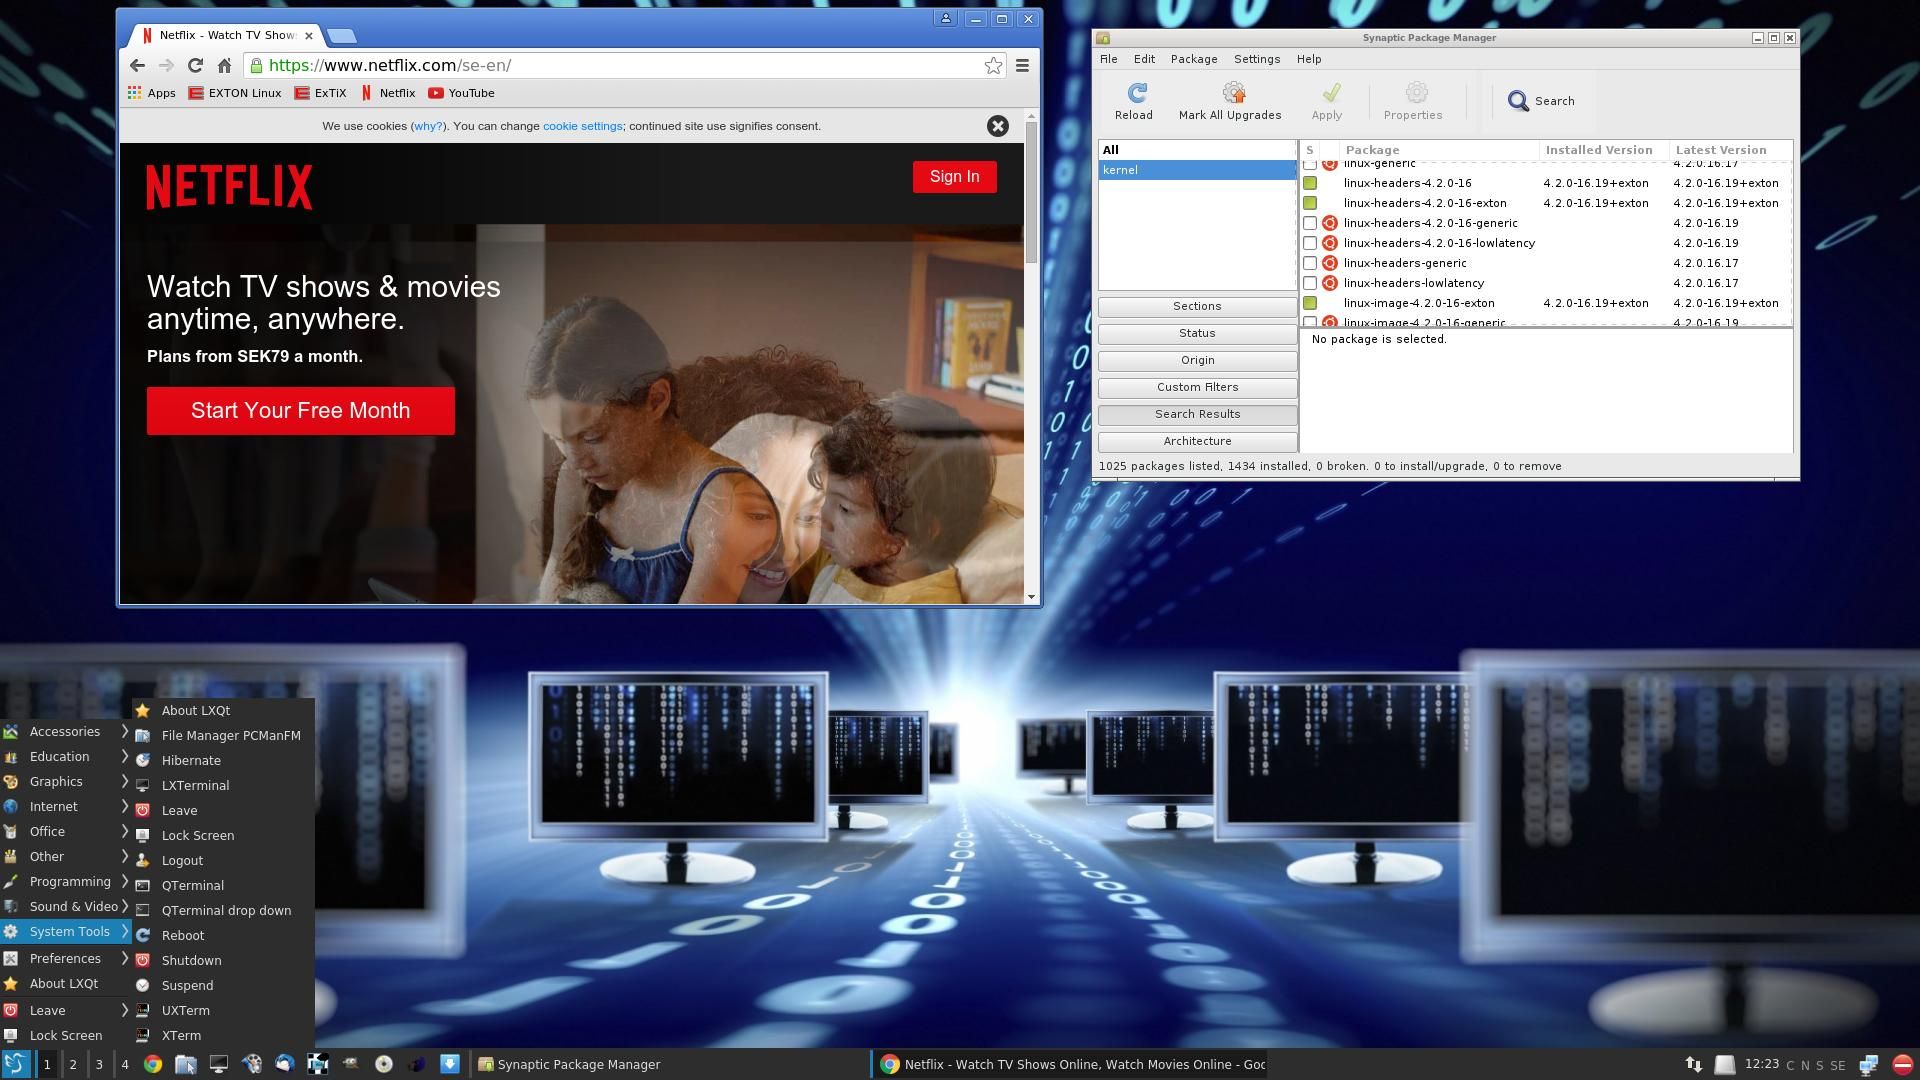Click the scrollbar down arrow in Chrome
This screenshot has height=1080, width=1920.
(1031, 597)
